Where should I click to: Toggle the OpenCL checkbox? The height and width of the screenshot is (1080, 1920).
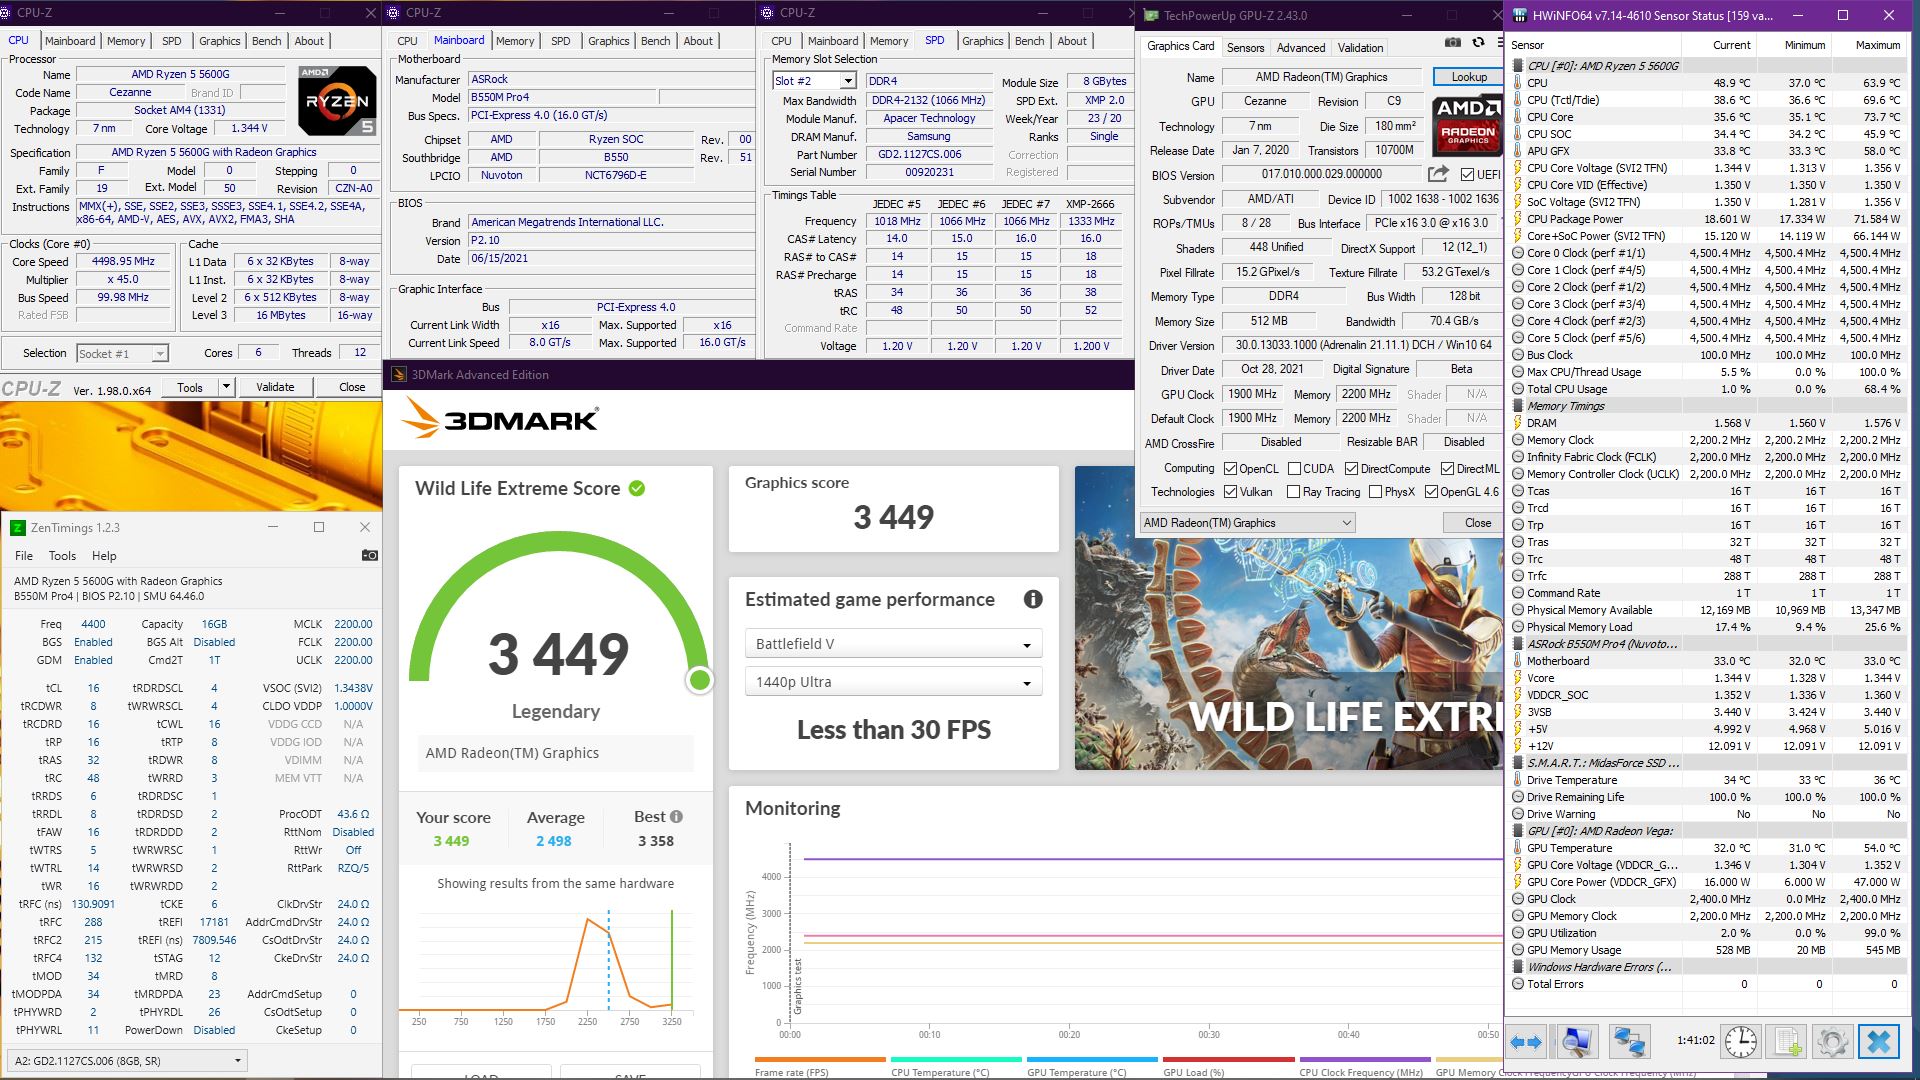click(1230, 469)
